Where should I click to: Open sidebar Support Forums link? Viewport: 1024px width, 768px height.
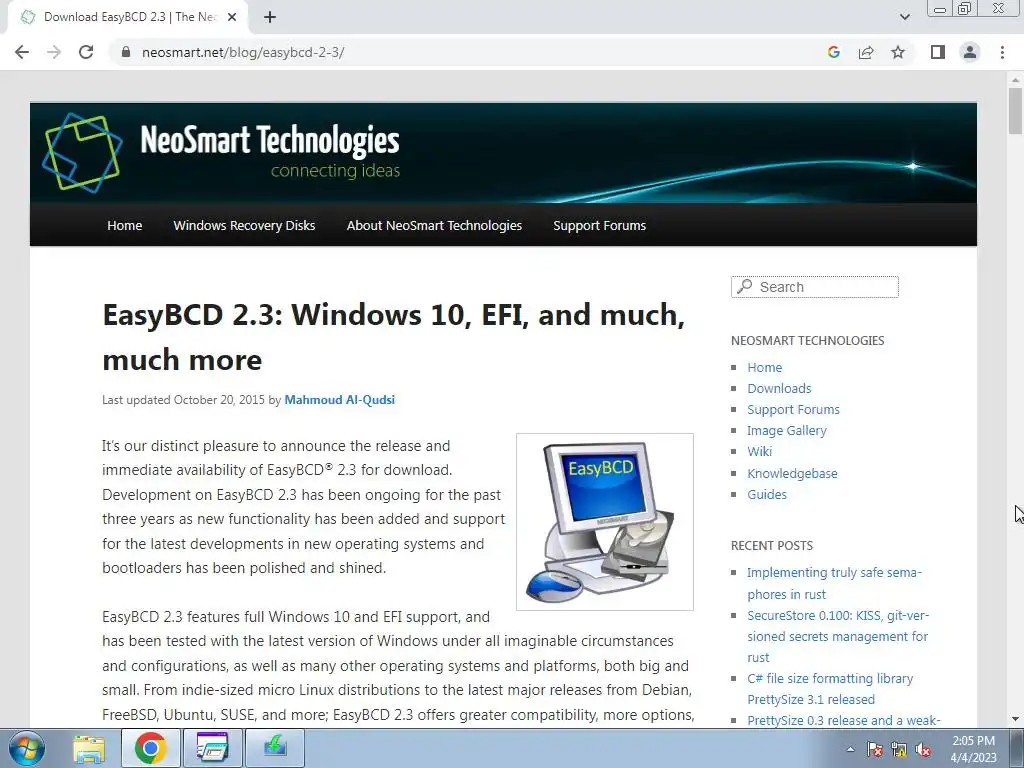(793, 409)
